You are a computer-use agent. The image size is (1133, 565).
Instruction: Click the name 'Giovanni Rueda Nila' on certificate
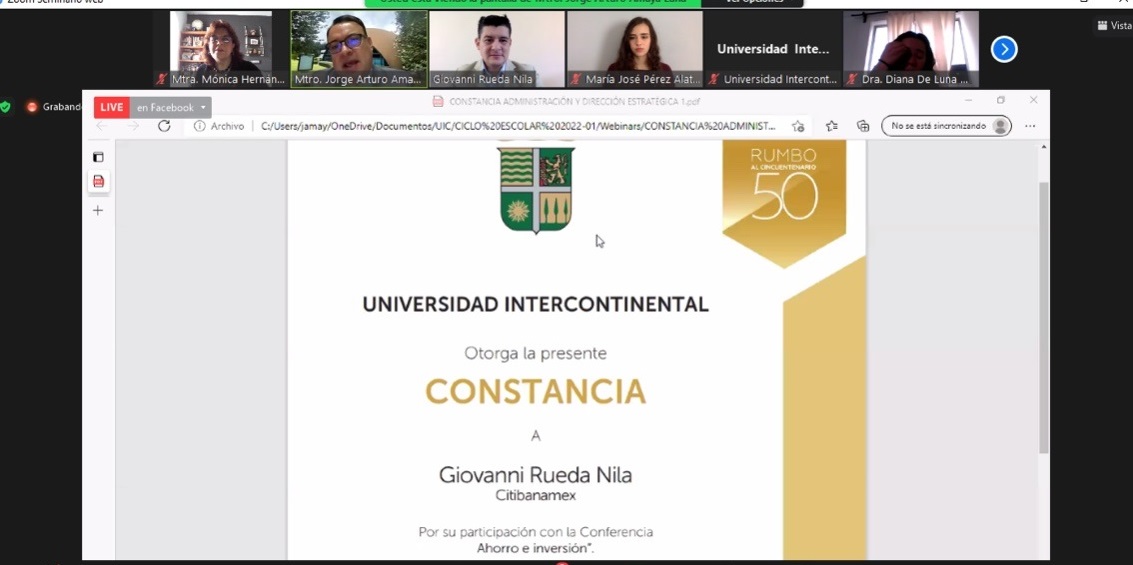click(535, 475)
